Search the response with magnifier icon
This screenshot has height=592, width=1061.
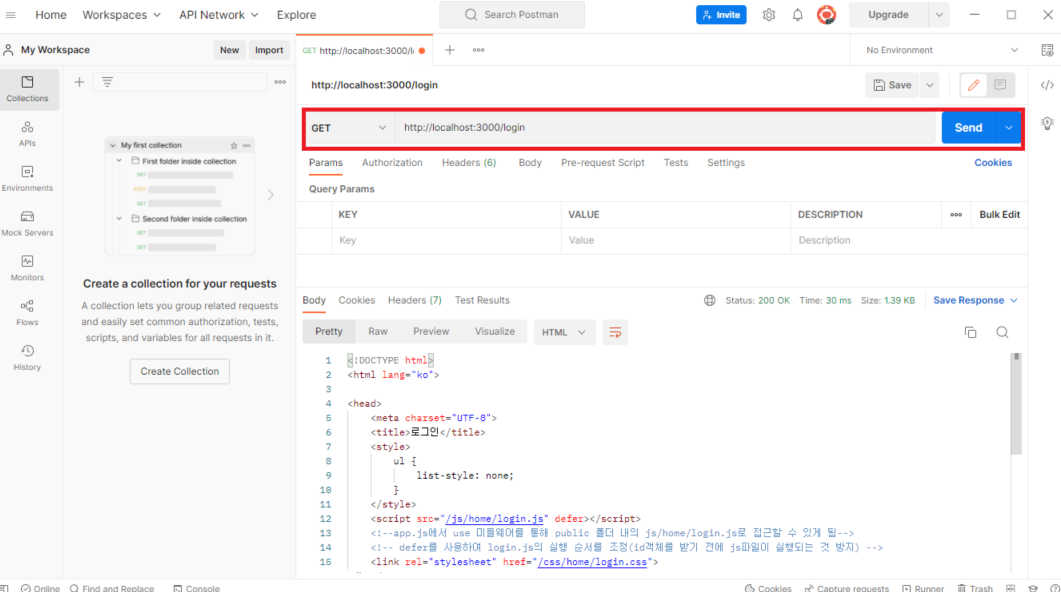[x=1002, y=332]
